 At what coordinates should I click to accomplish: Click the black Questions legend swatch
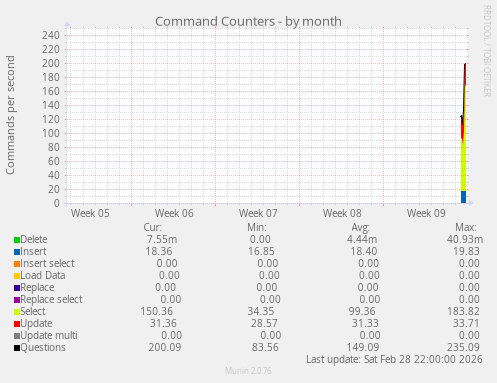point(17,348)
